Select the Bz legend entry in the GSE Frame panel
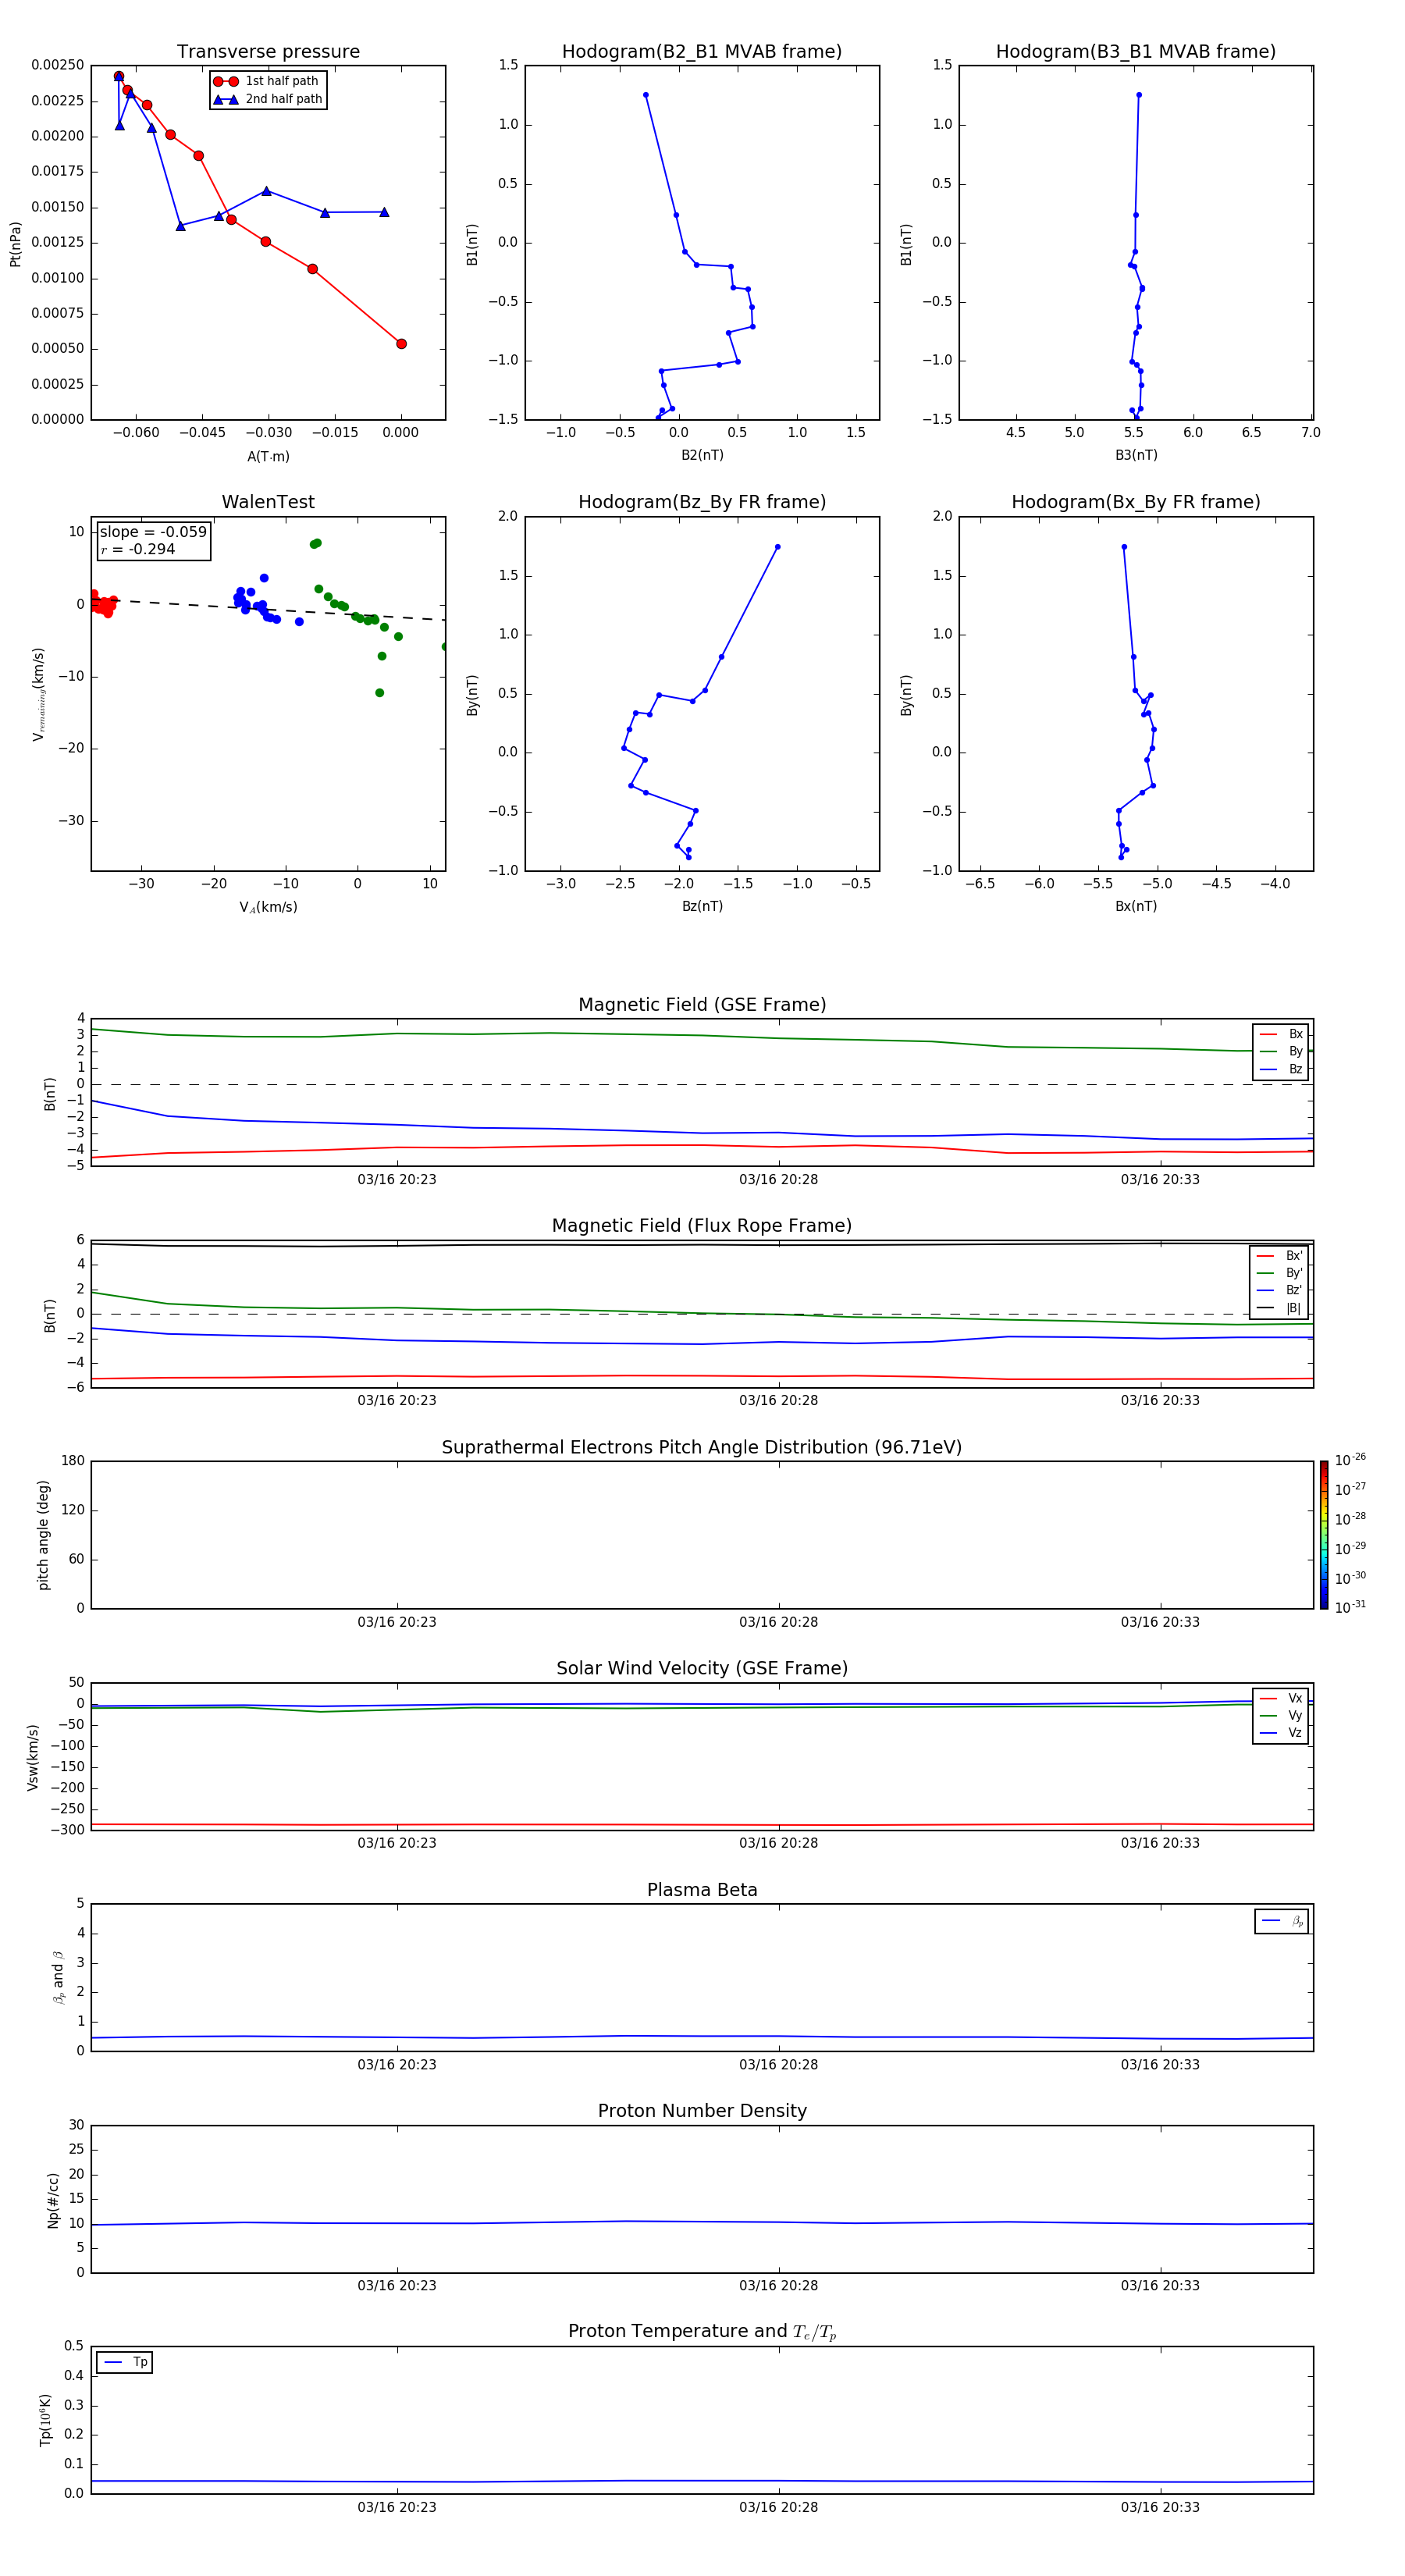Screen dimensions: 1405x2576 [x=1281, y=1069]
